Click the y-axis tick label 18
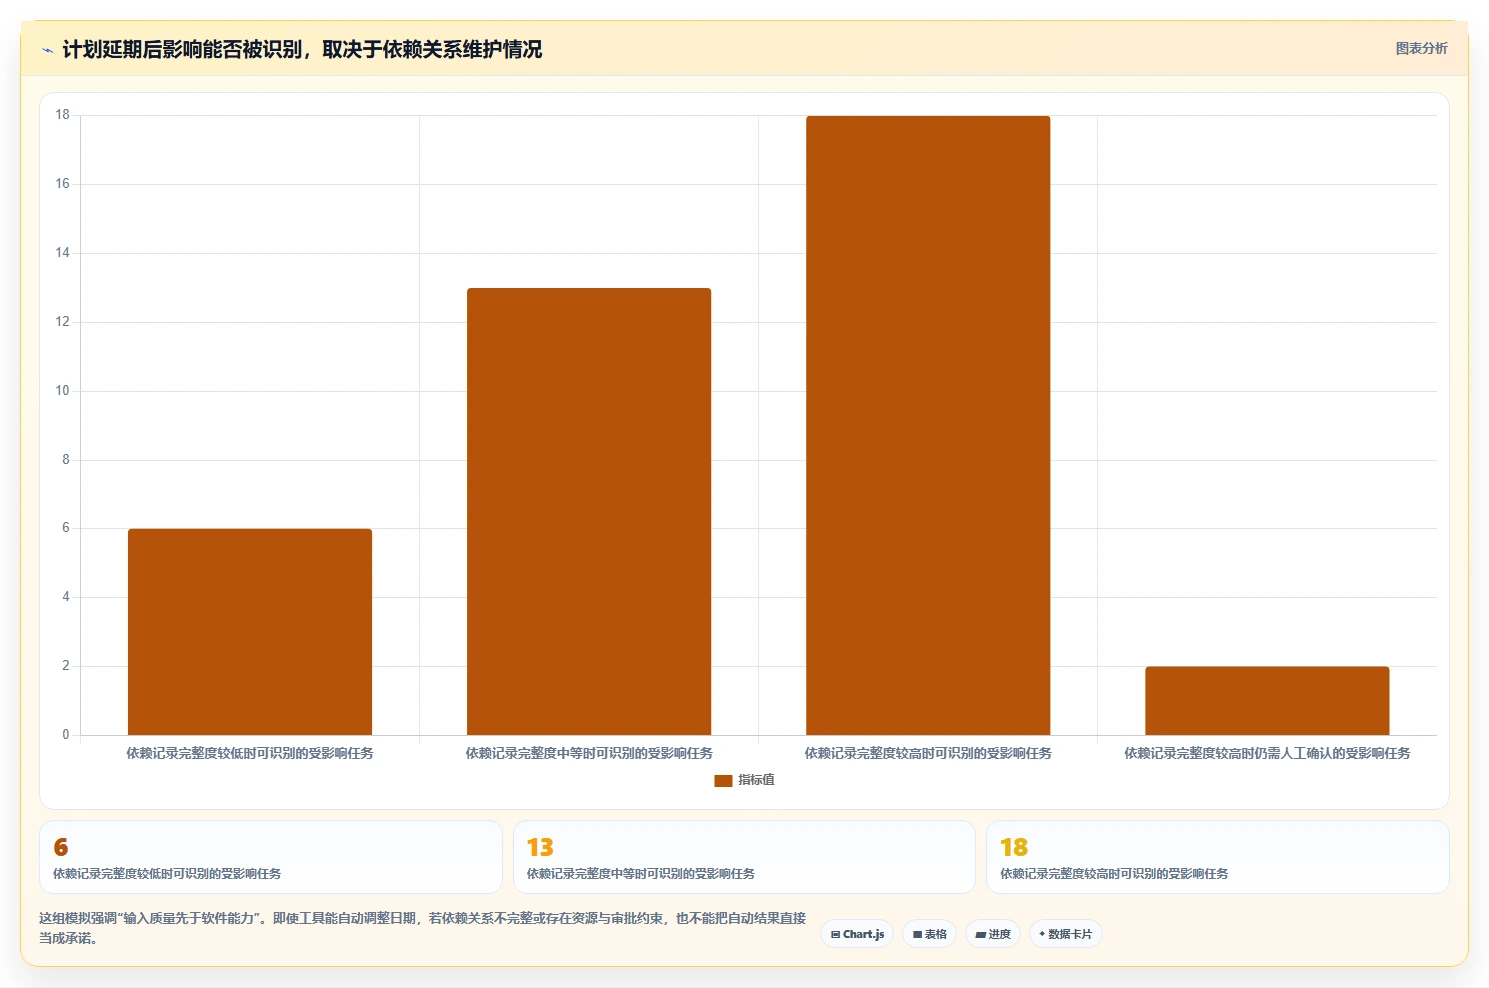This screenshot has width=1489, height=988. tap(63, 115)
